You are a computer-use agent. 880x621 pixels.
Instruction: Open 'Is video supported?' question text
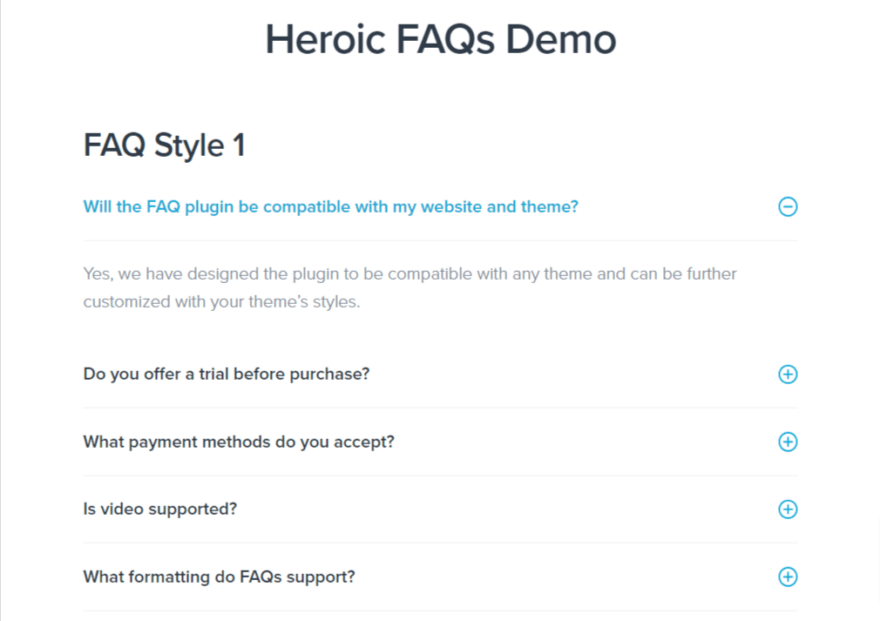(x=160, y=509)
